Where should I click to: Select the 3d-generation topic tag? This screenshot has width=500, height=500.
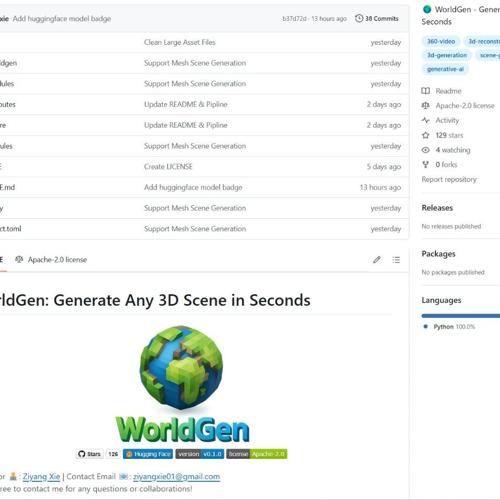(447, 55)
